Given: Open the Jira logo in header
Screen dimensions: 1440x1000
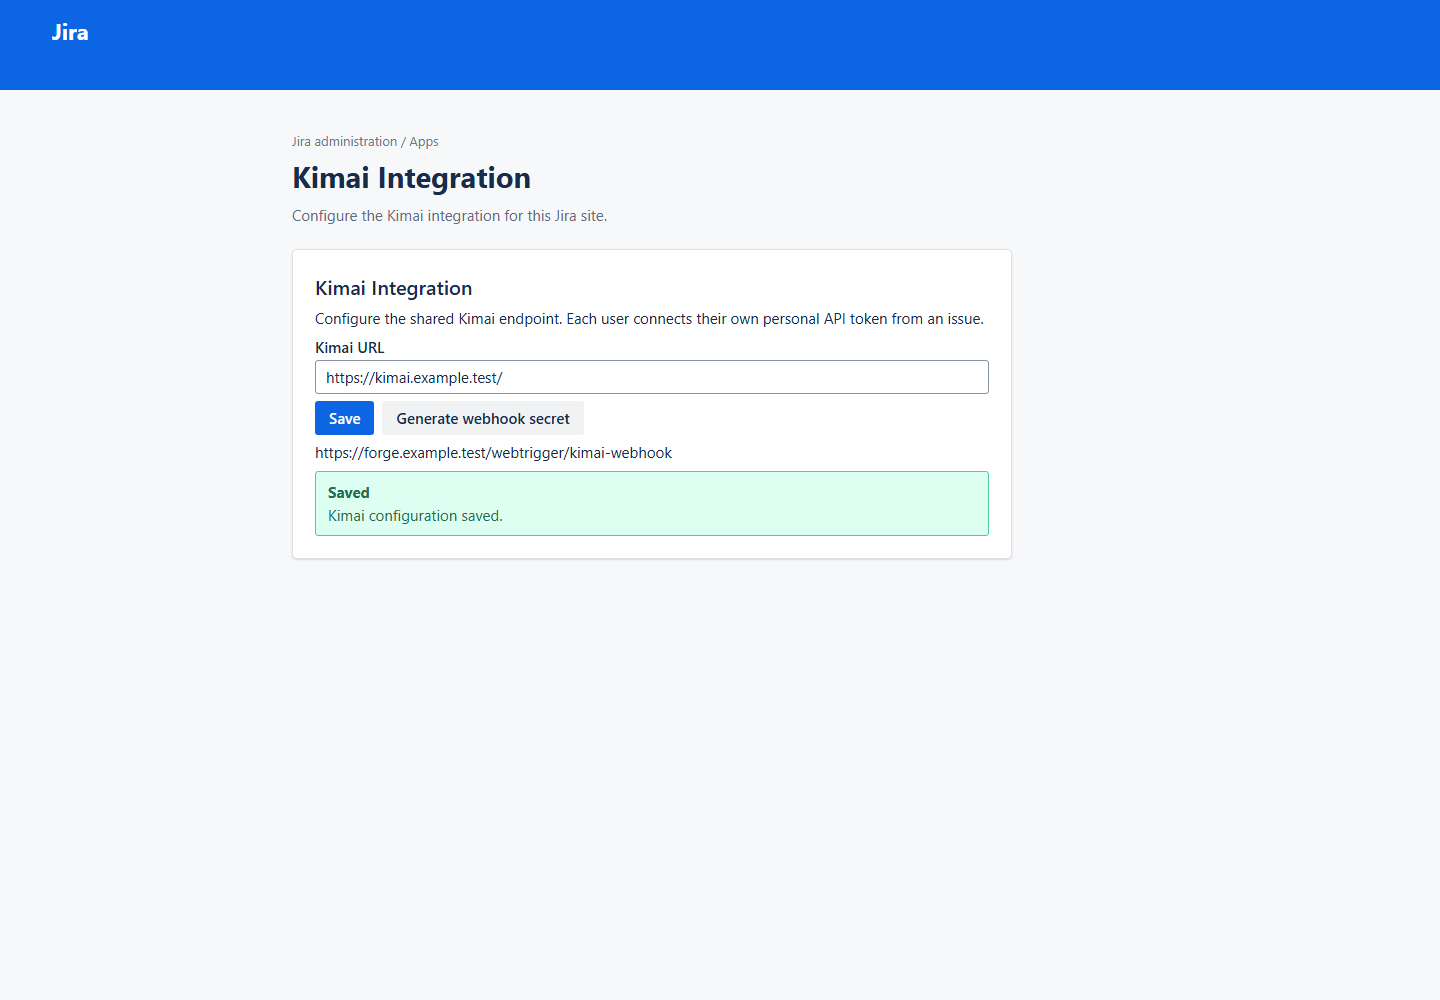Looking at the screenshot, I should pos(70,32).
